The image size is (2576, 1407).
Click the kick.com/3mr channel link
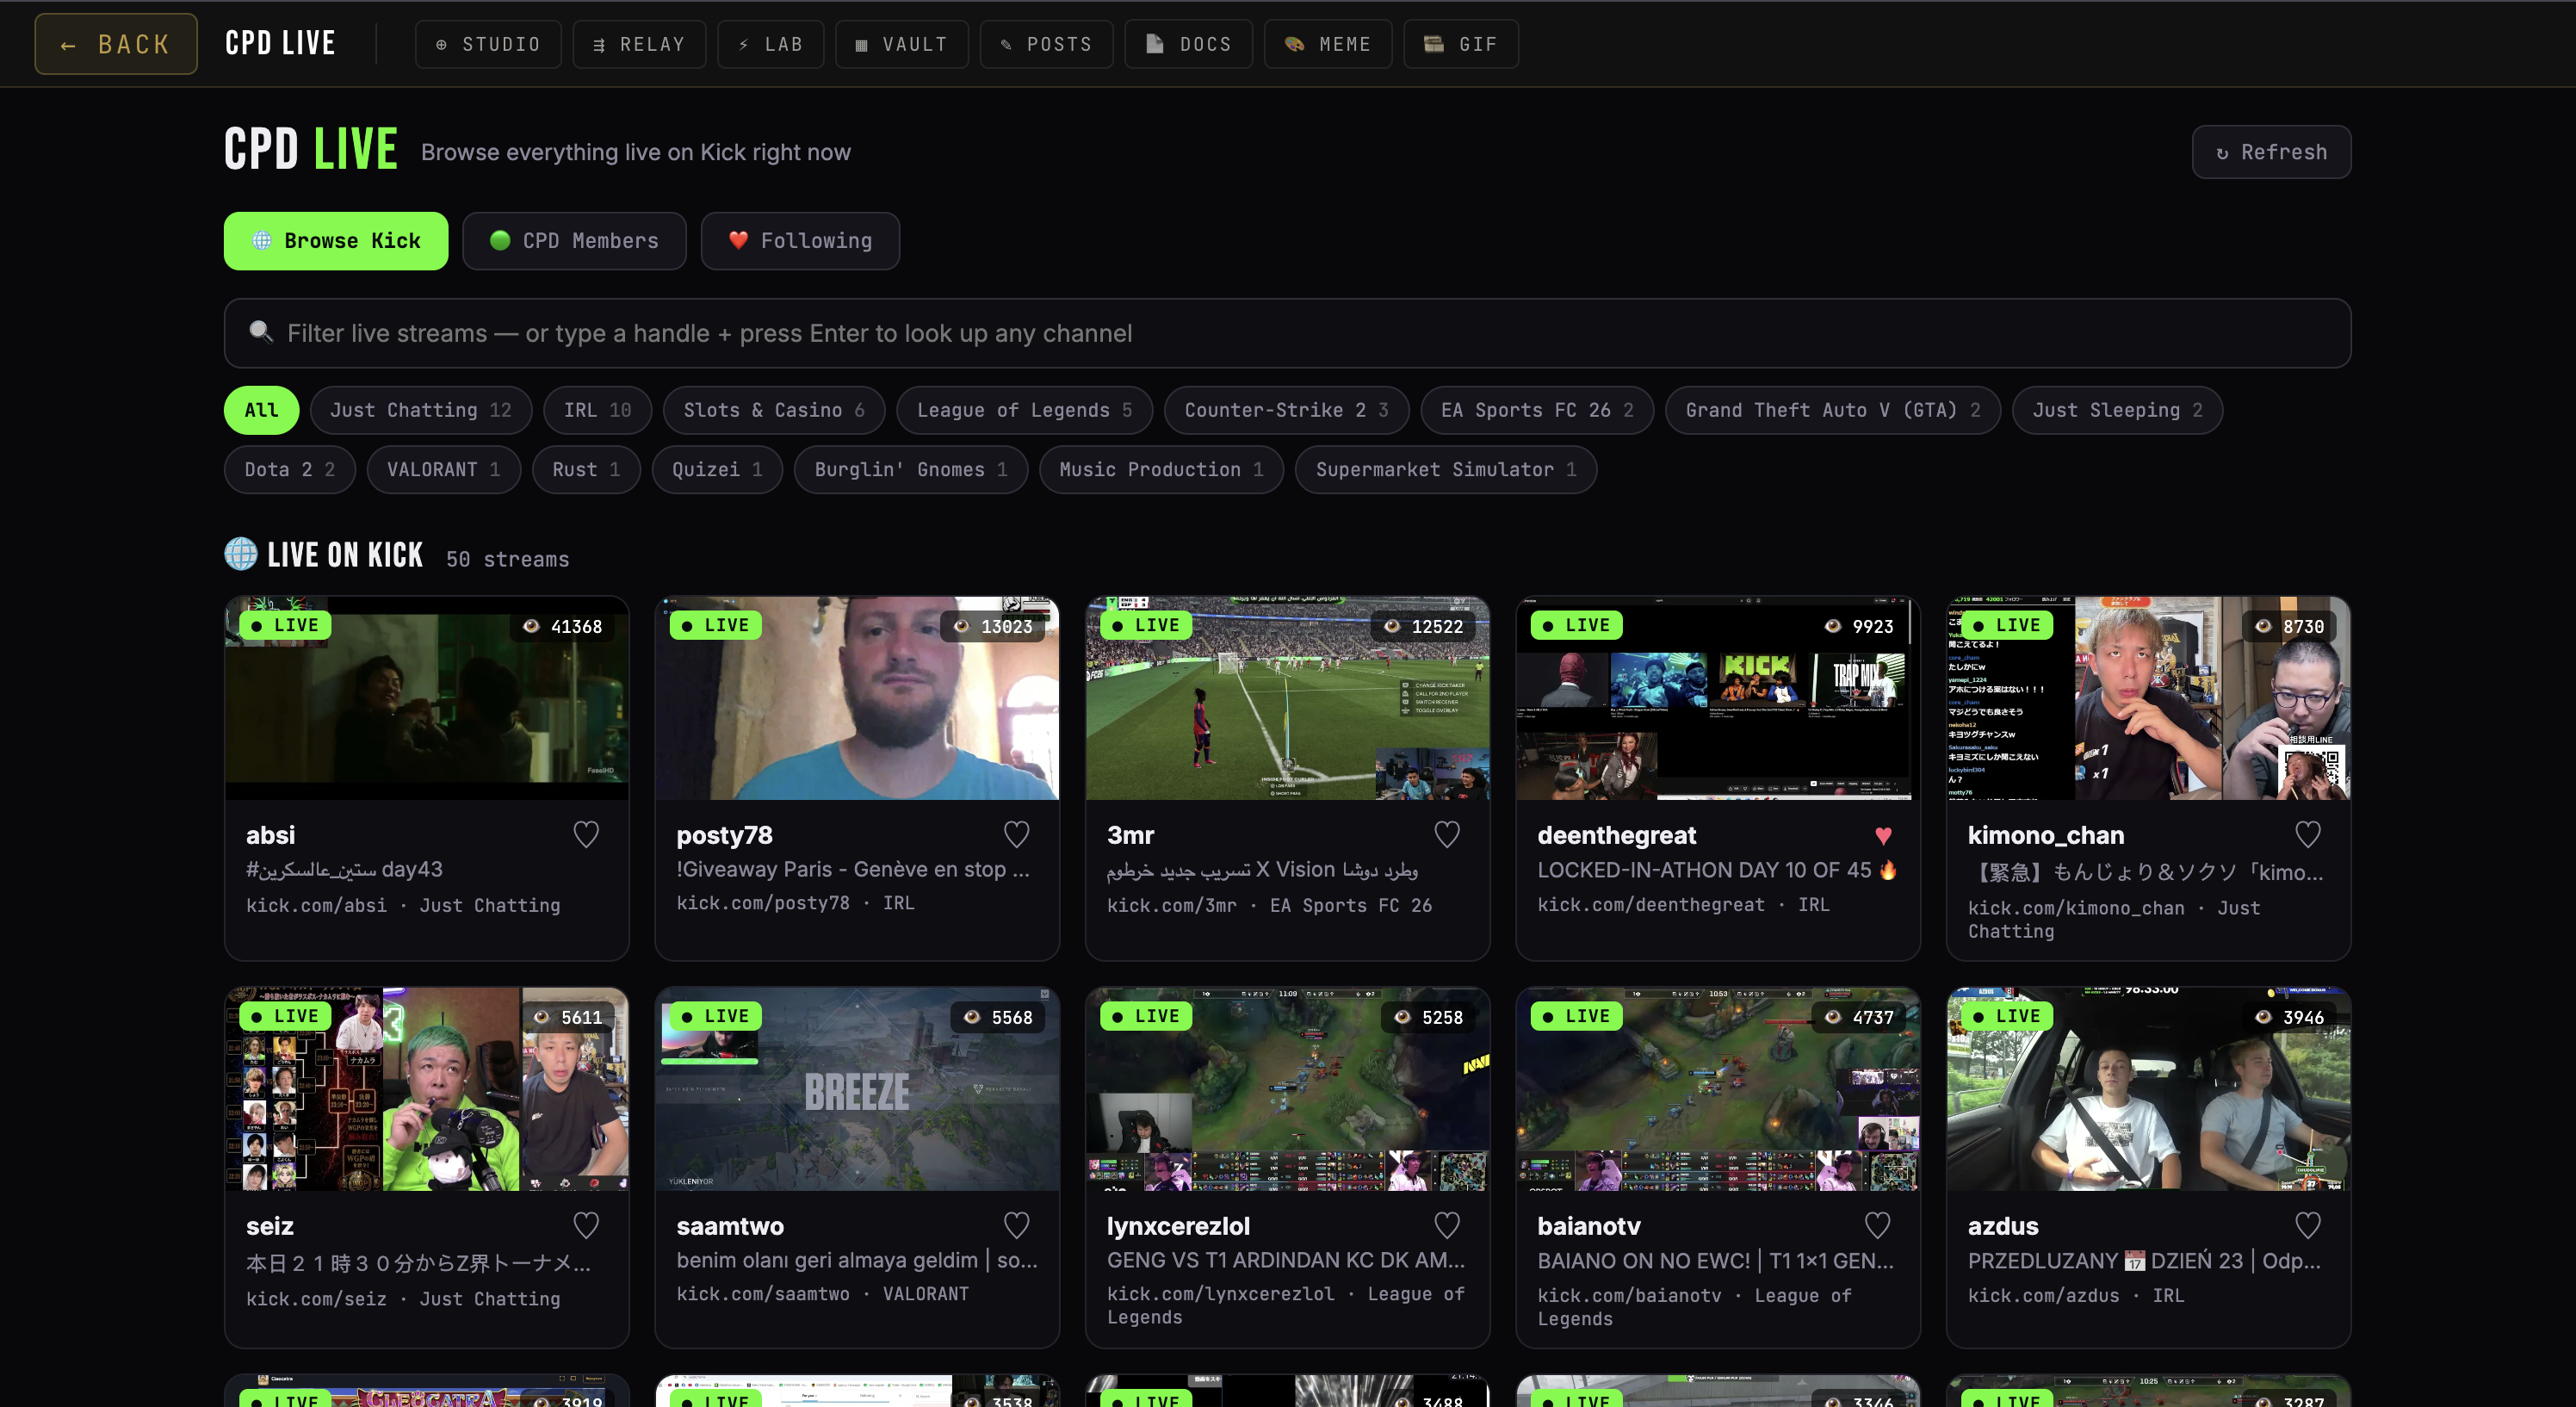point(1172,905)
